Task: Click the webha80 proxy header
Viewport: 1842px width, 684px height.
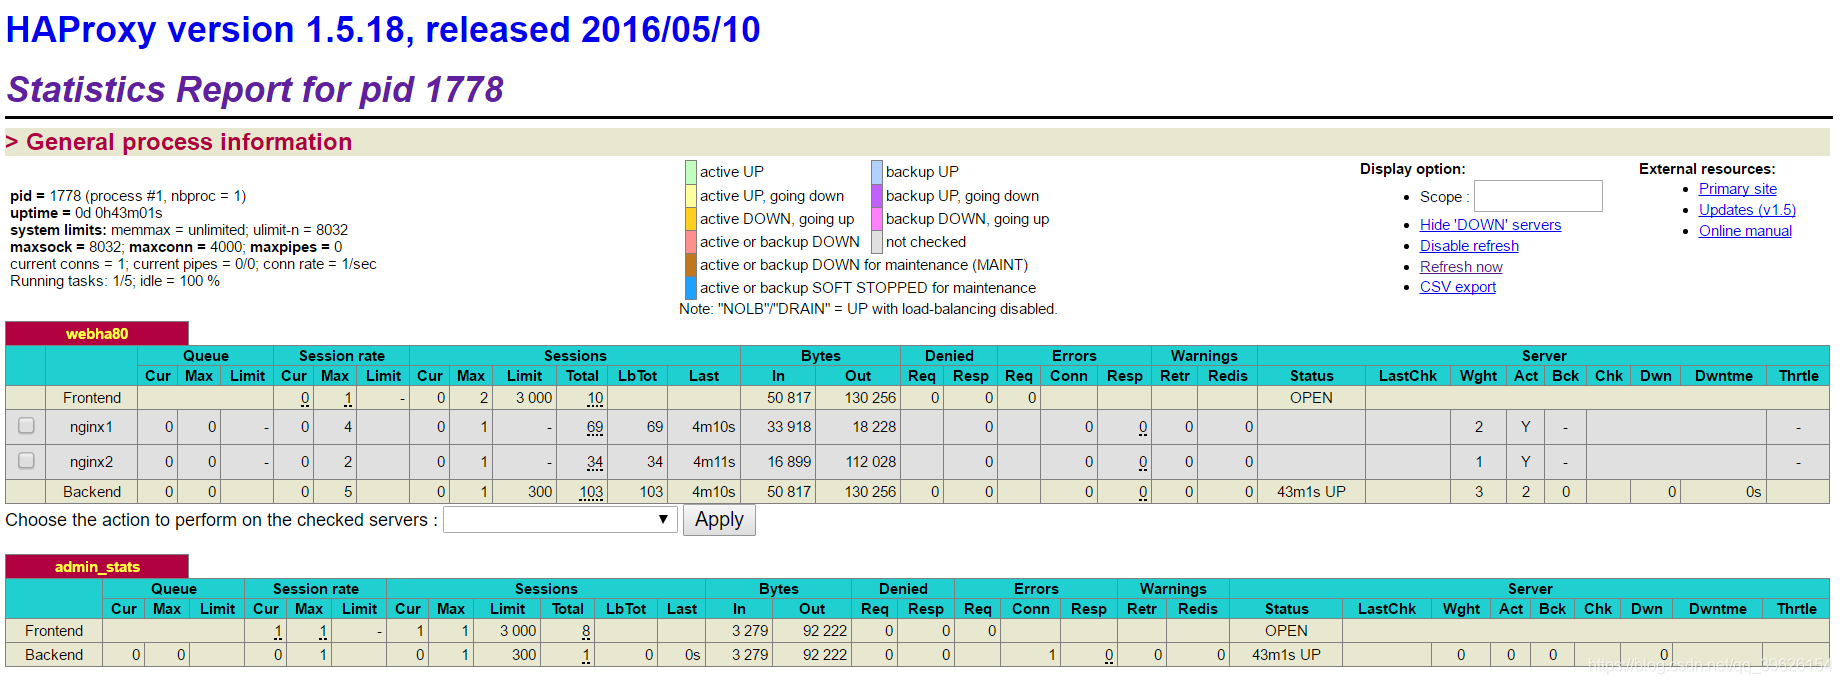Action: [97, 334]
